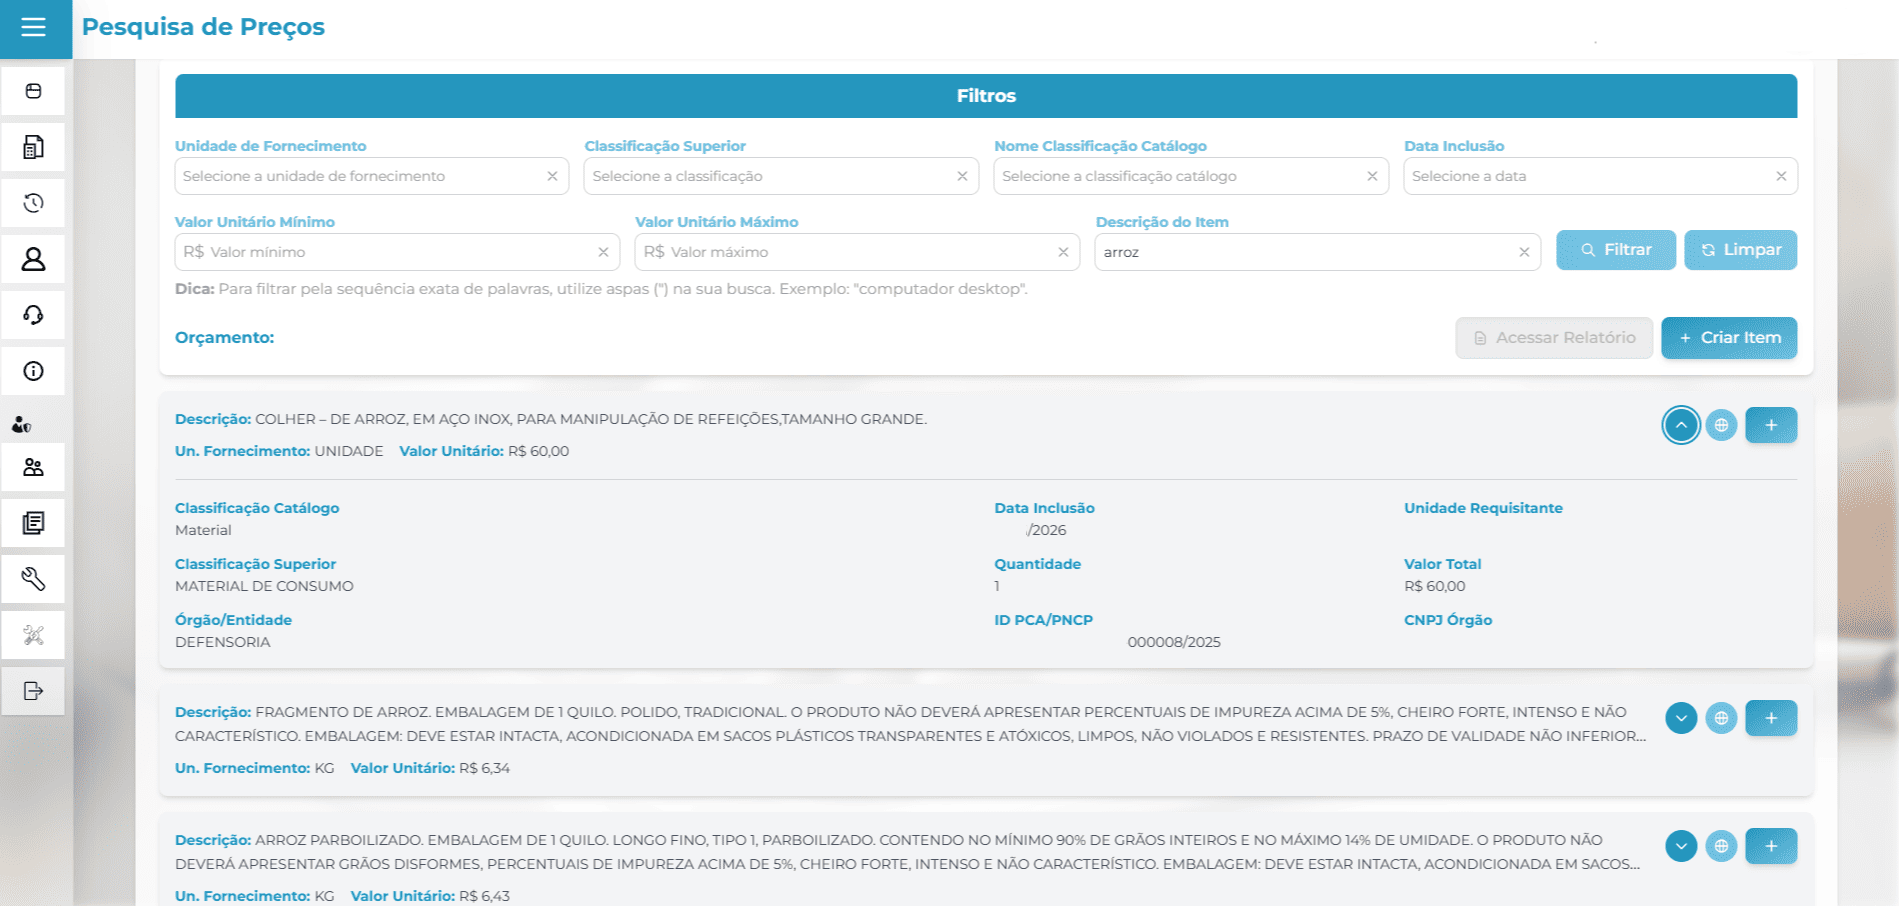Image resolution: width=1899 pixels, height=906 pixels.
Task: Click the history clock icon in sidebar
Action: 33,203
